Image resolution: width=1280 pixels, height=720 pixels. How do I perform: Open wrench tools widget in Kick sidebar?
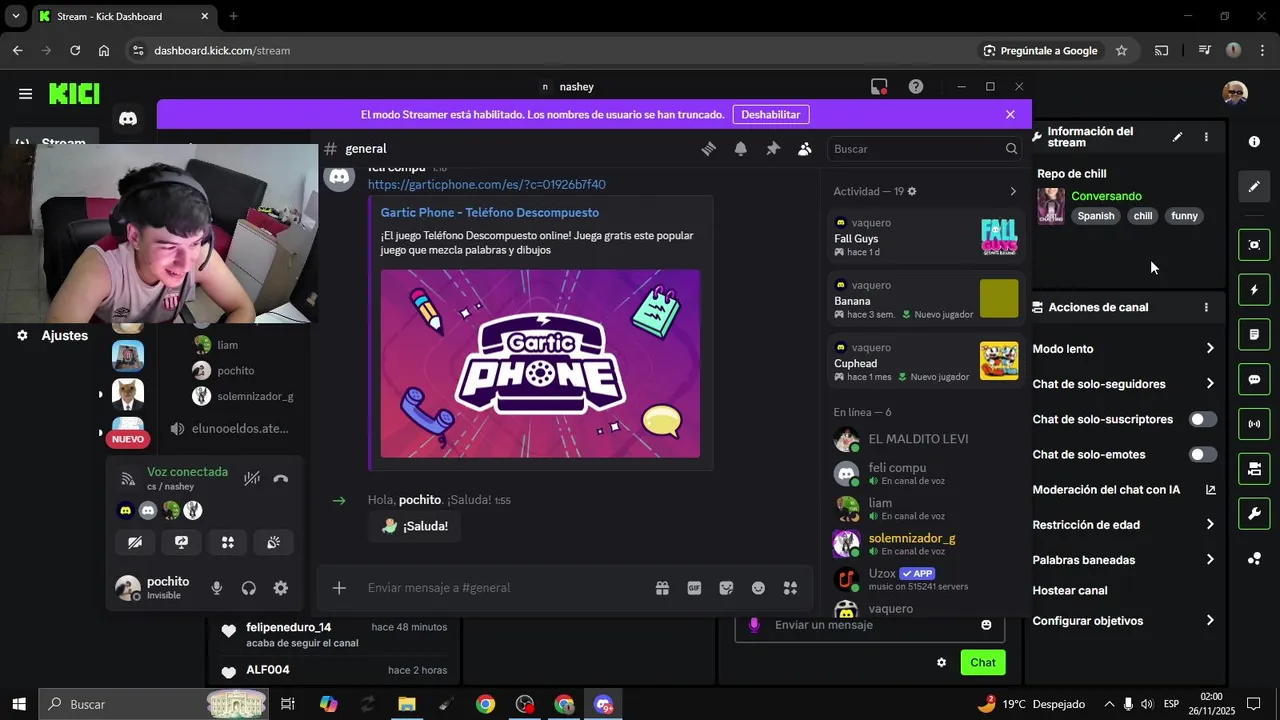(x=1254, y=514)
